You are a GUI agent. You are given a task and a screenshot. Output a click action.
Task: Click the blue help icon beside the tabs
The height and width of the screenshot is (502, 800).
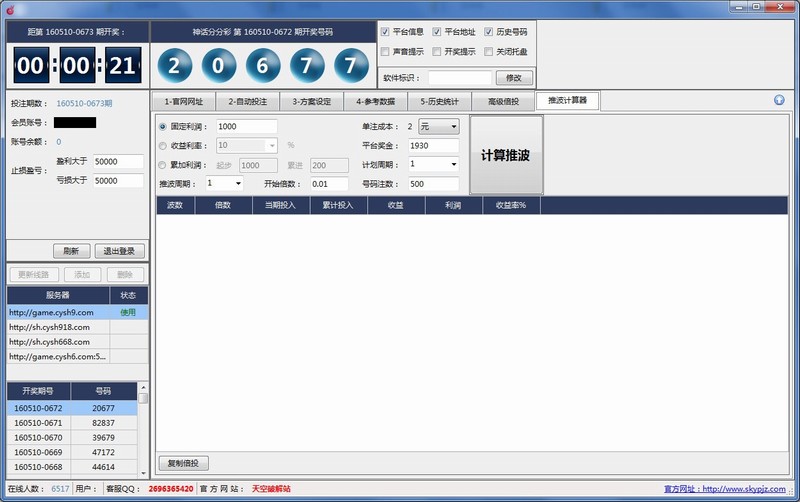point(778,100)
